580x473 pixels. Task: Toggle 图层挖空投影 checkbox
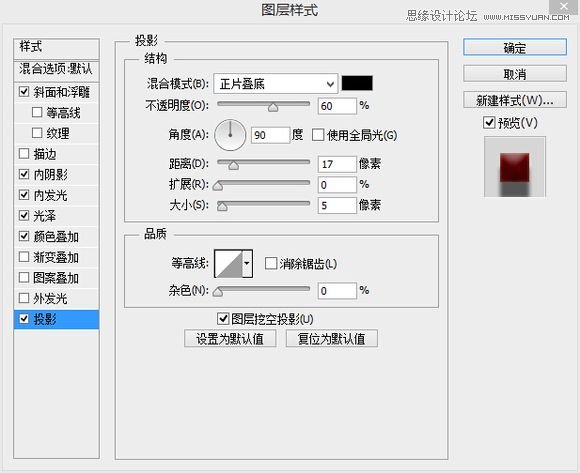click(x=223, y=318)
